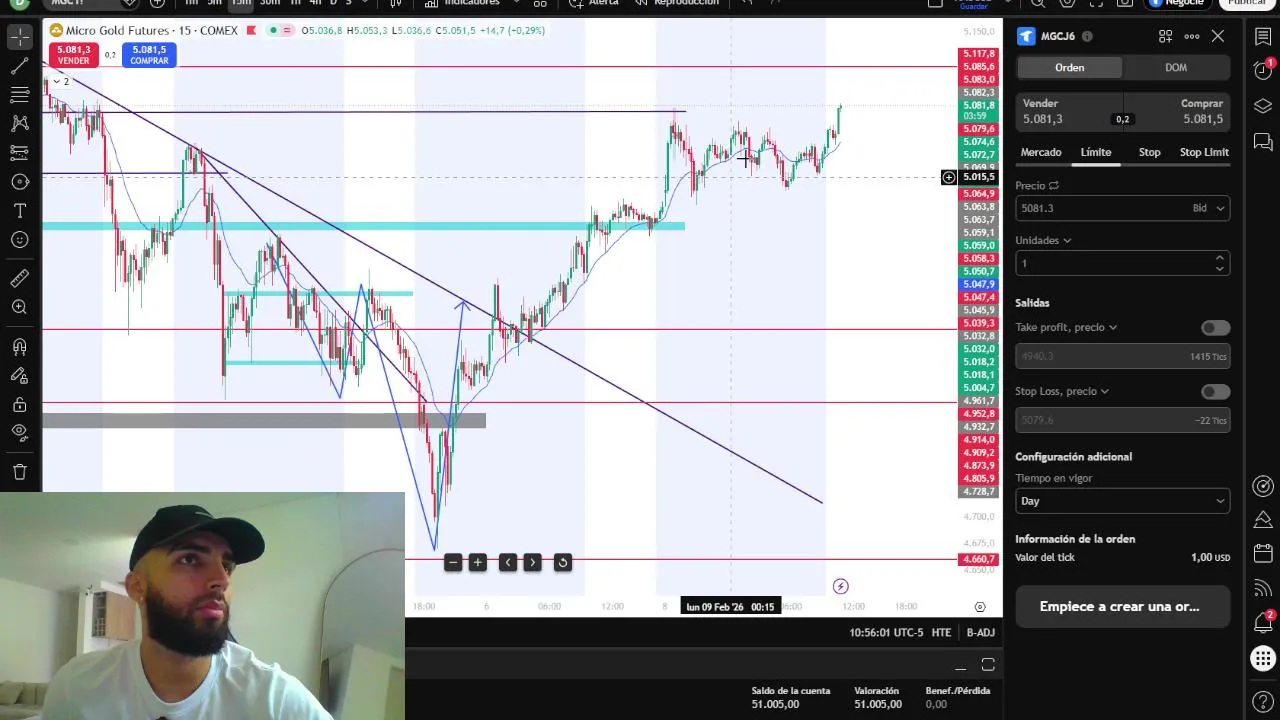Open the geometric shapes tool
This screenshot has width=1280, height=720.
19,182
